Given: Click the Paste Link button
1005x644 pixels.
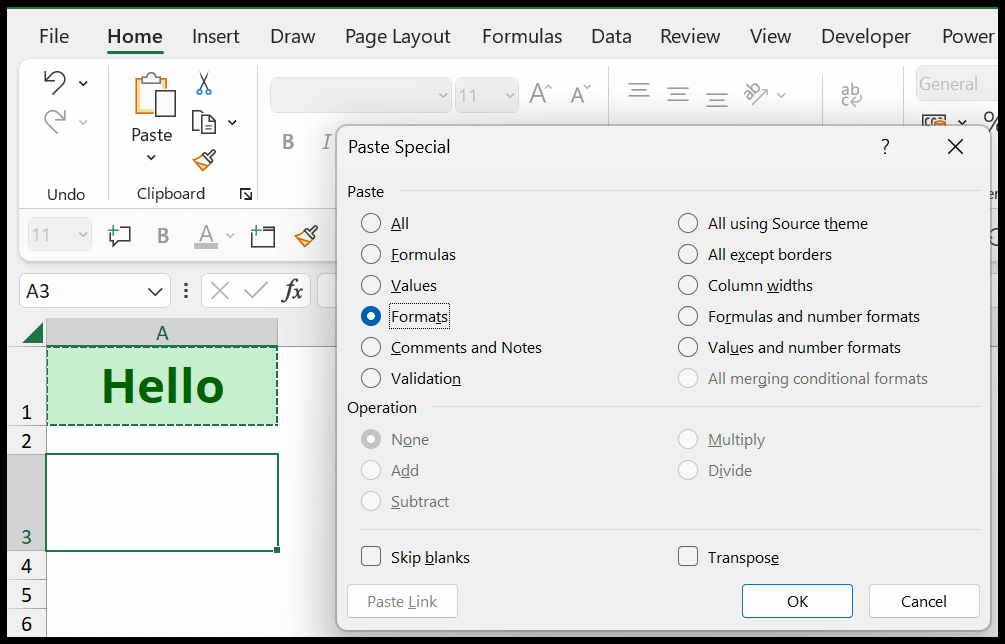Looking at the screenshot, I should coord(402,601).
